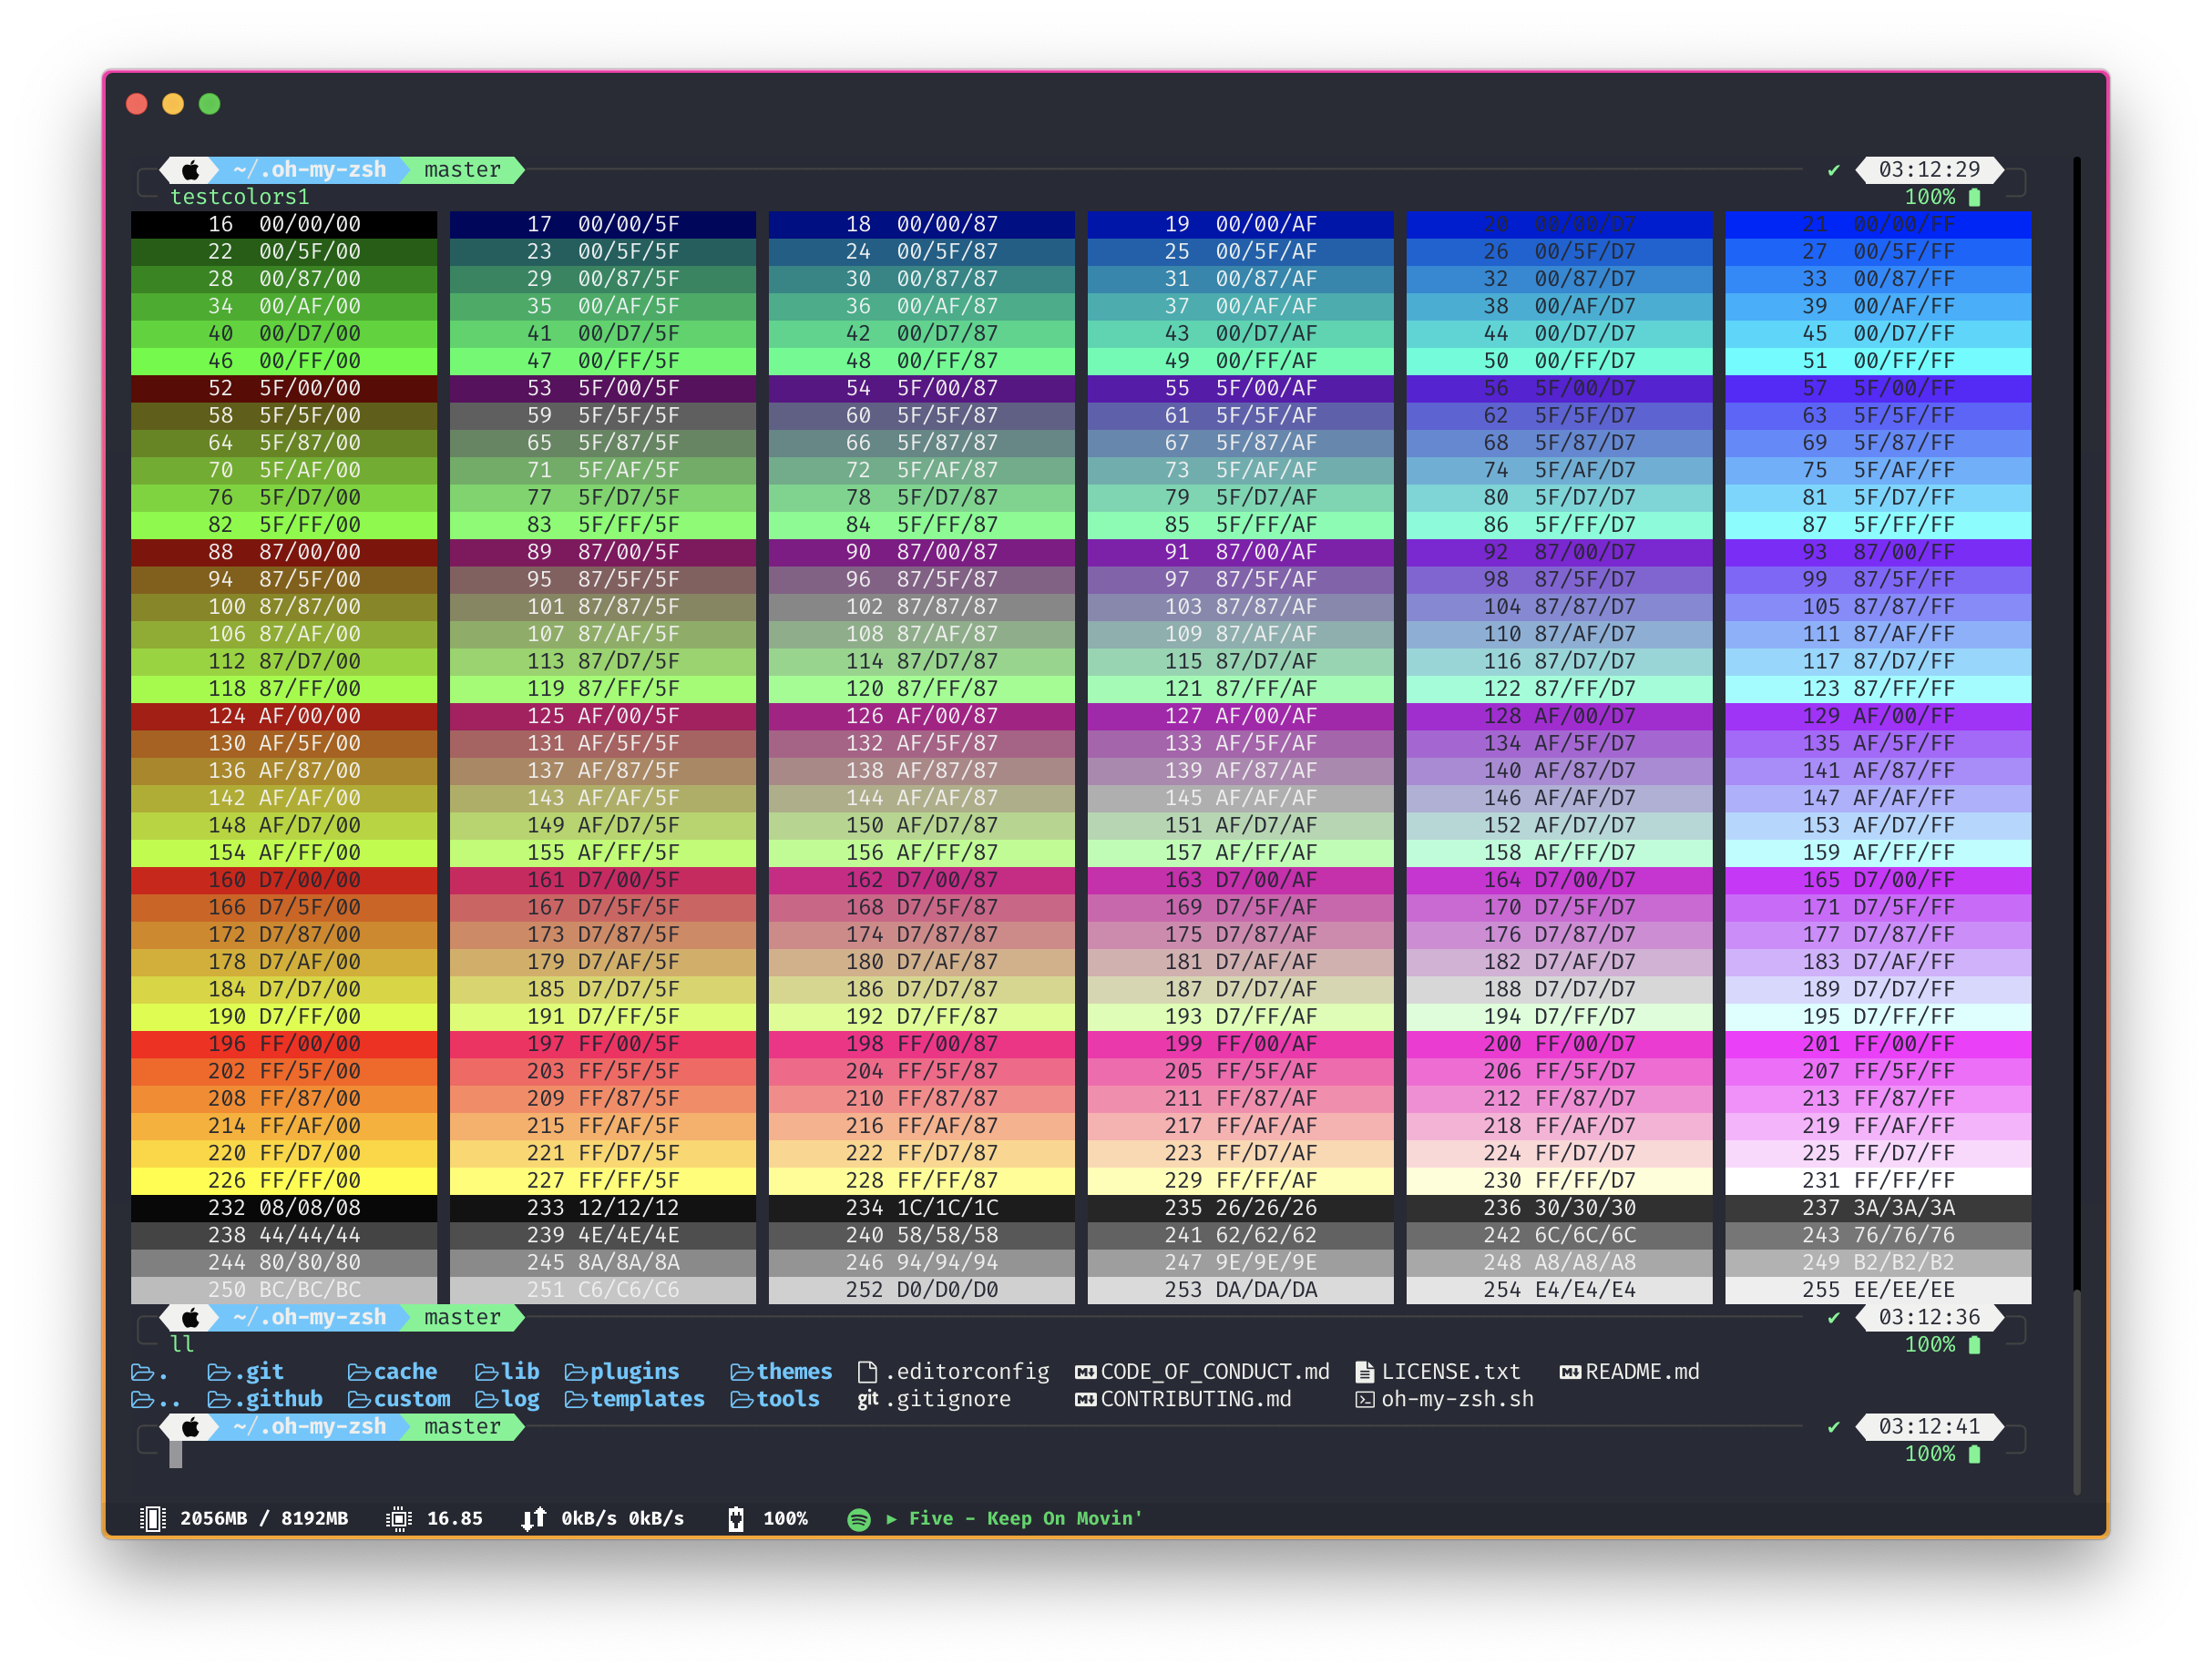The height and width of the screenshot is (1674, 2212).
Task: Click the cursor on the empty command line
Action: click(x=176, y=1454)
